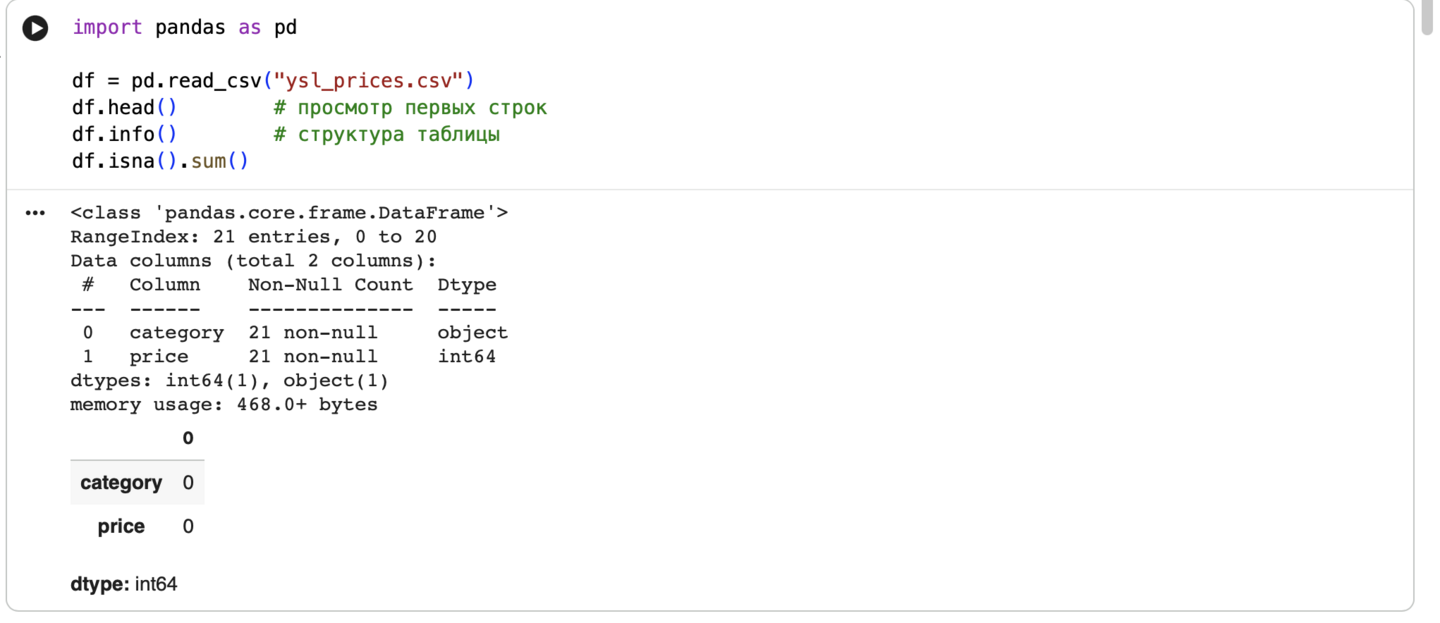Run the code cell with the play button
Image resolution: width=1440 pixels, height=623 pixels.
(x=35, y=28)
